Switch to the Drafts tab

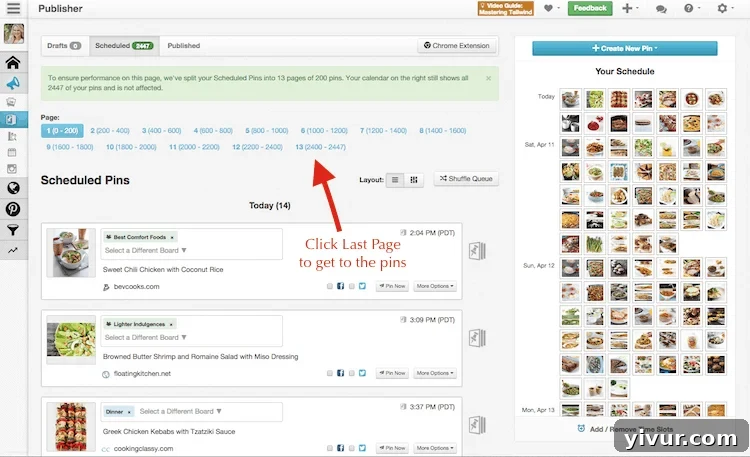(64, 46)
